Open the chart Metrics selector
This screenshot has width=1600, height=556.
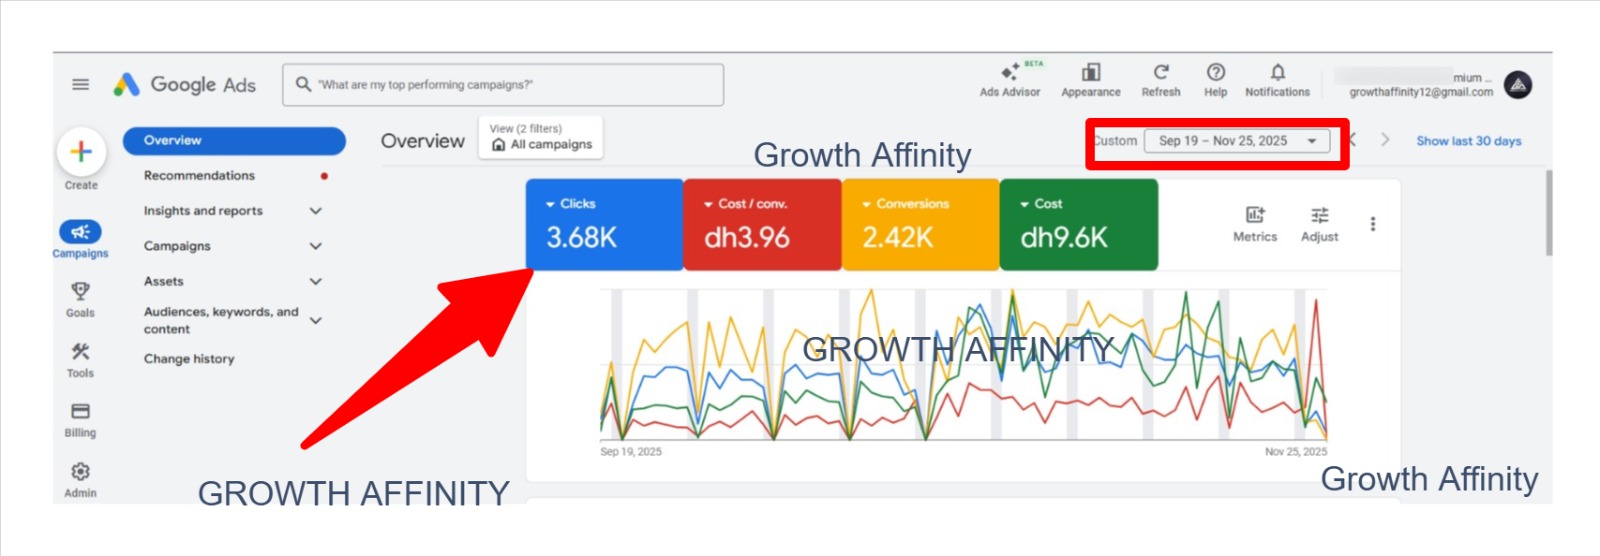(x=1254, y=223)
